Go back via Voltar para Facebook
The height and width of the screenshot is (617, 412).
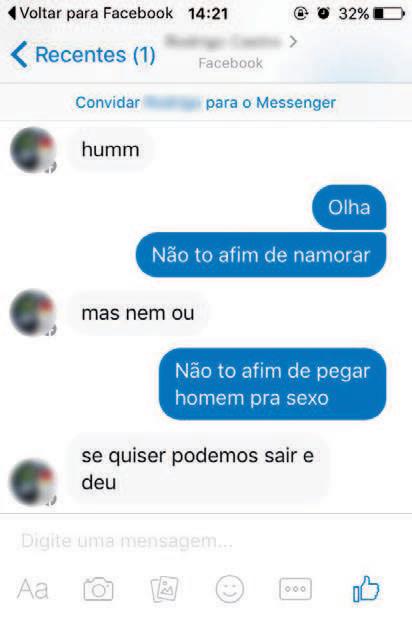(91, 13)
